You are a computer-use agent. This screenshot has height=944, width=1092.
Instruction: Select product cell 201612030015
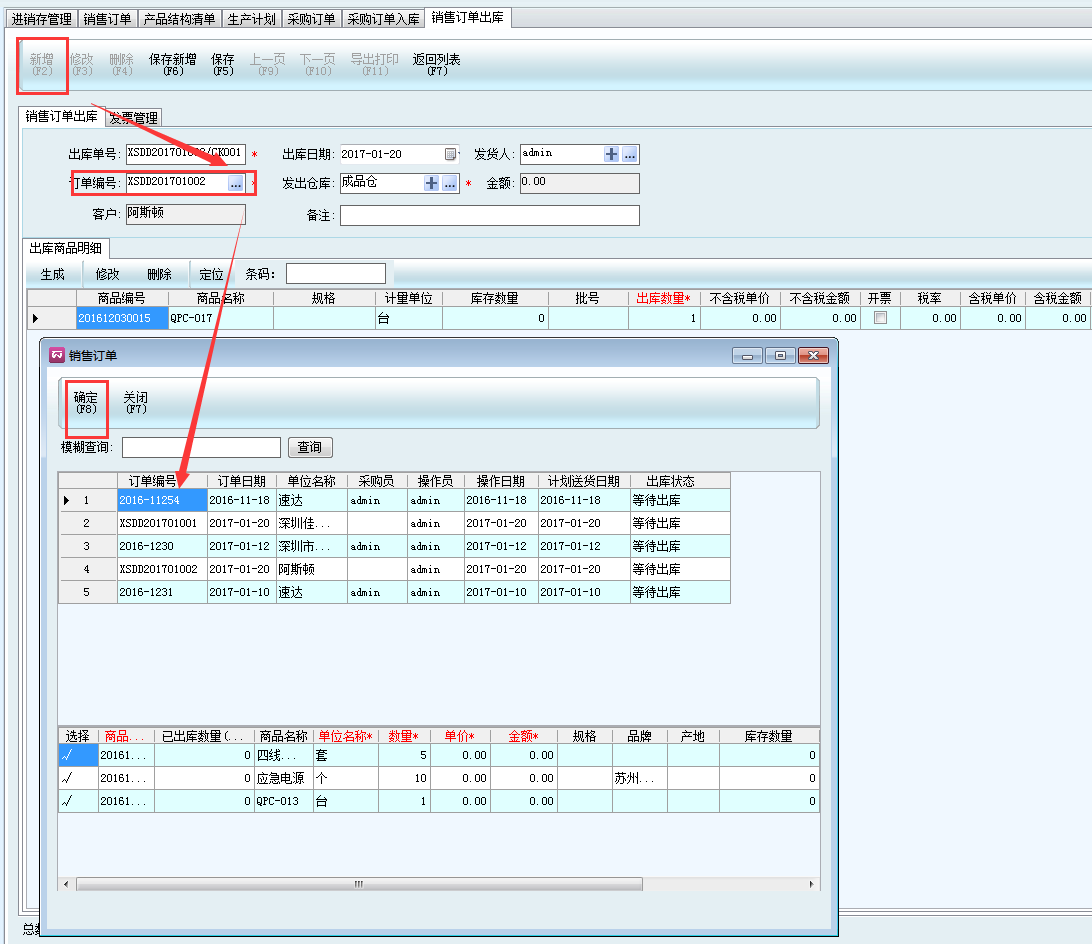pyautogui.click(x=122, y=318)
